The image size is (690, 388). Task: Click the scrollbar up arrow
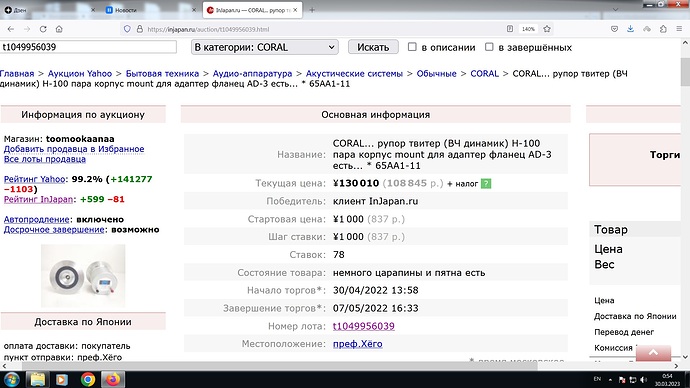685,43
